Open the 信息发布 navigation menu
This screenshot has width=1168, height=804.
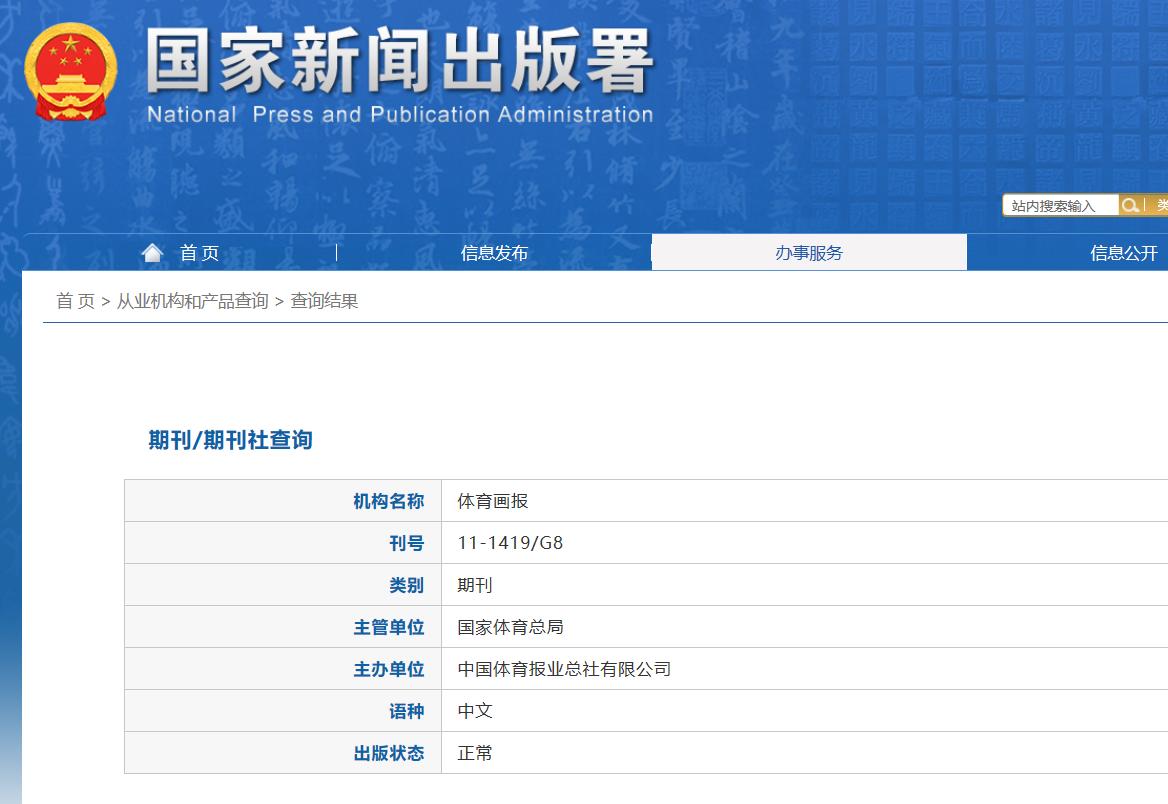pos(495,253)
